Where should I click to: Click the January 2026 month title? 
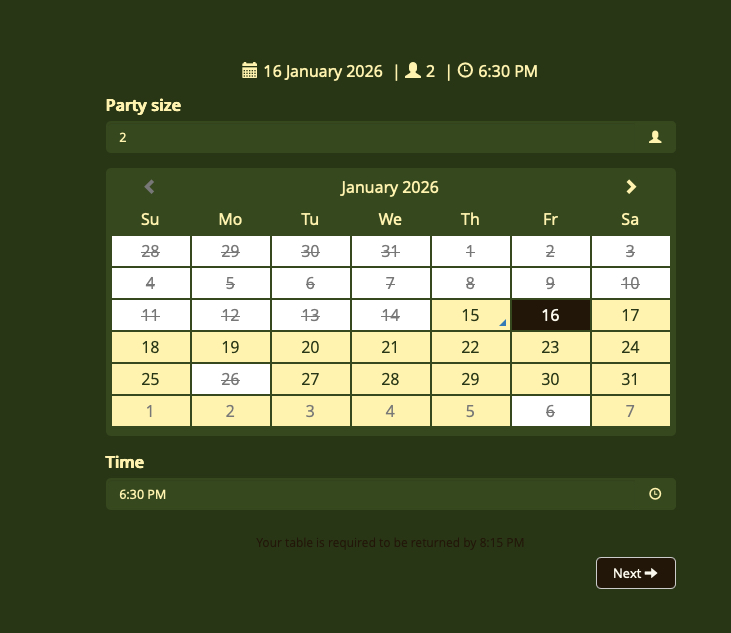[x=390, y=187]
